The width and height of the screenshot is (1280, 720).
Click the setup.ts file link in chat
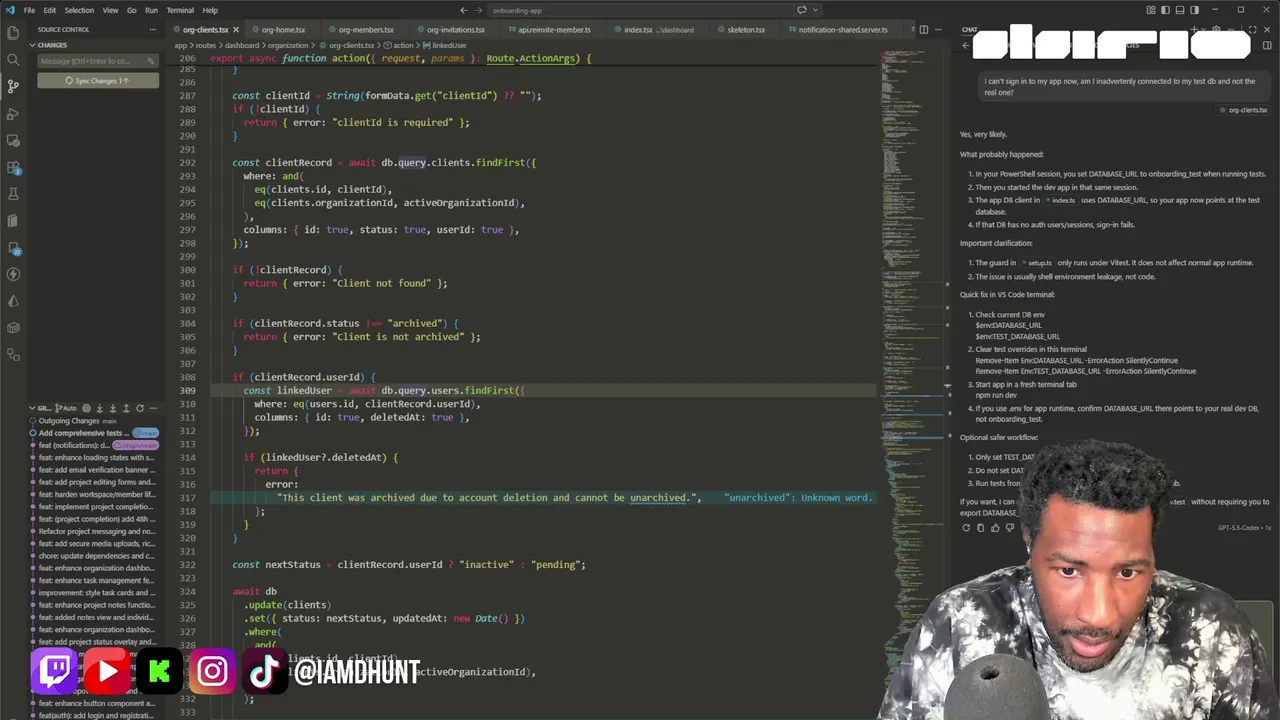[x=1036, y=263]
